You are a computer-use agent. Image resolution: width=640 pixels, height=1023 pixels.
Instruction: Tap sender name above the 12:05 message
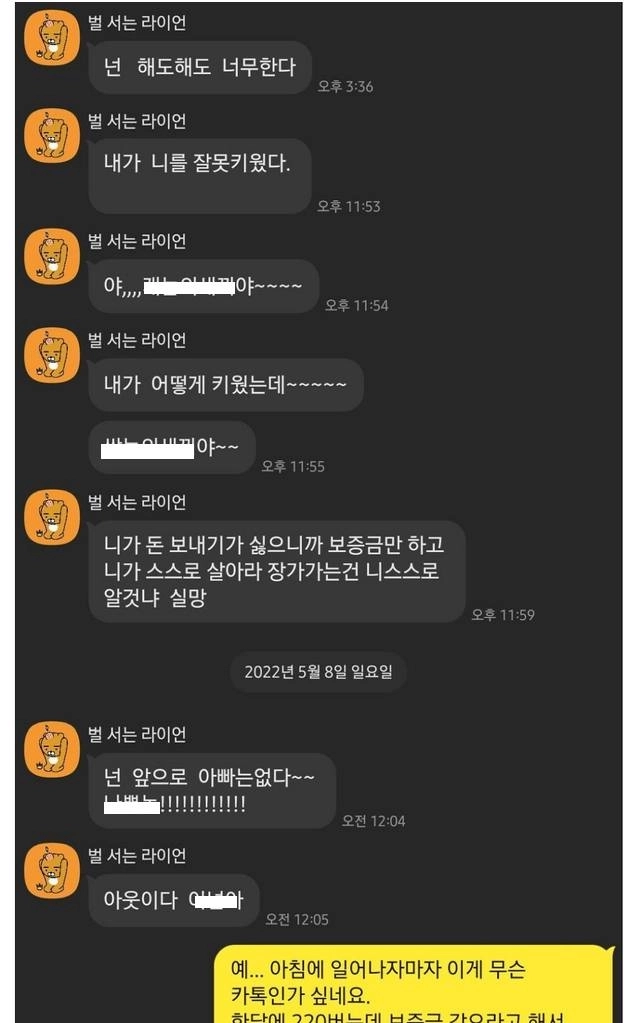click(x=137, y=855)
